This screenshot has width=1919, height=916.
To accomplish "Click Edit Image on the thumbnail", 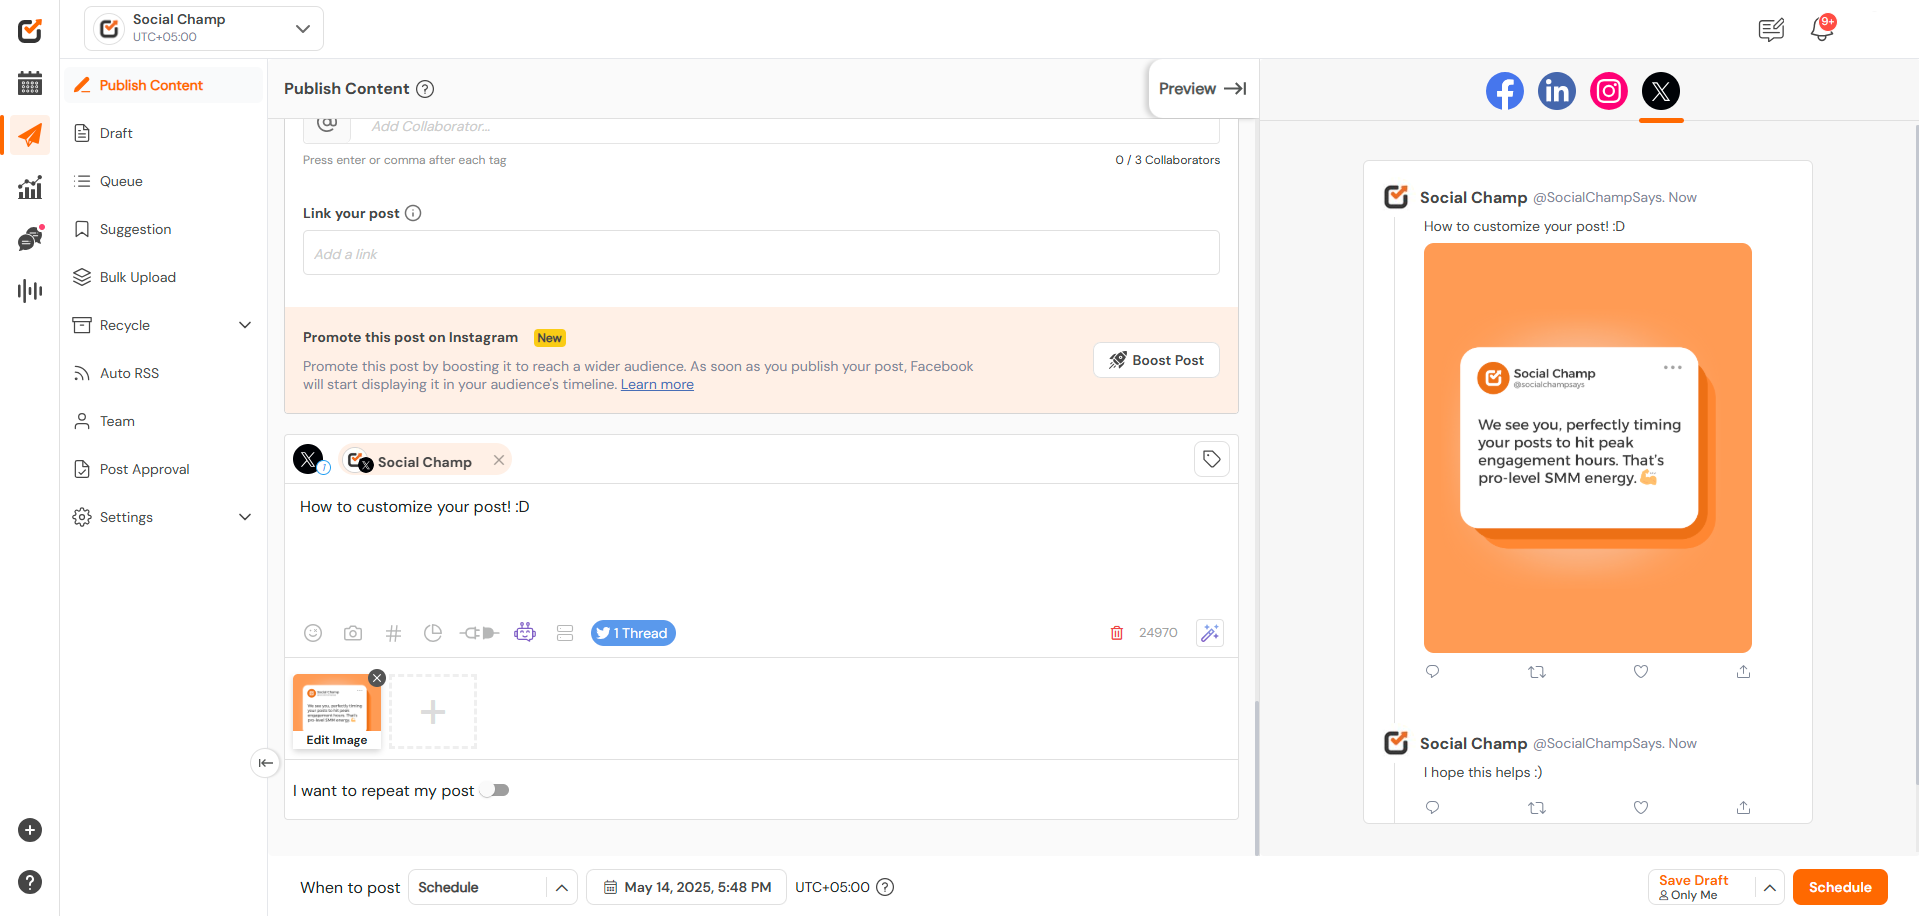I will 337,740.
